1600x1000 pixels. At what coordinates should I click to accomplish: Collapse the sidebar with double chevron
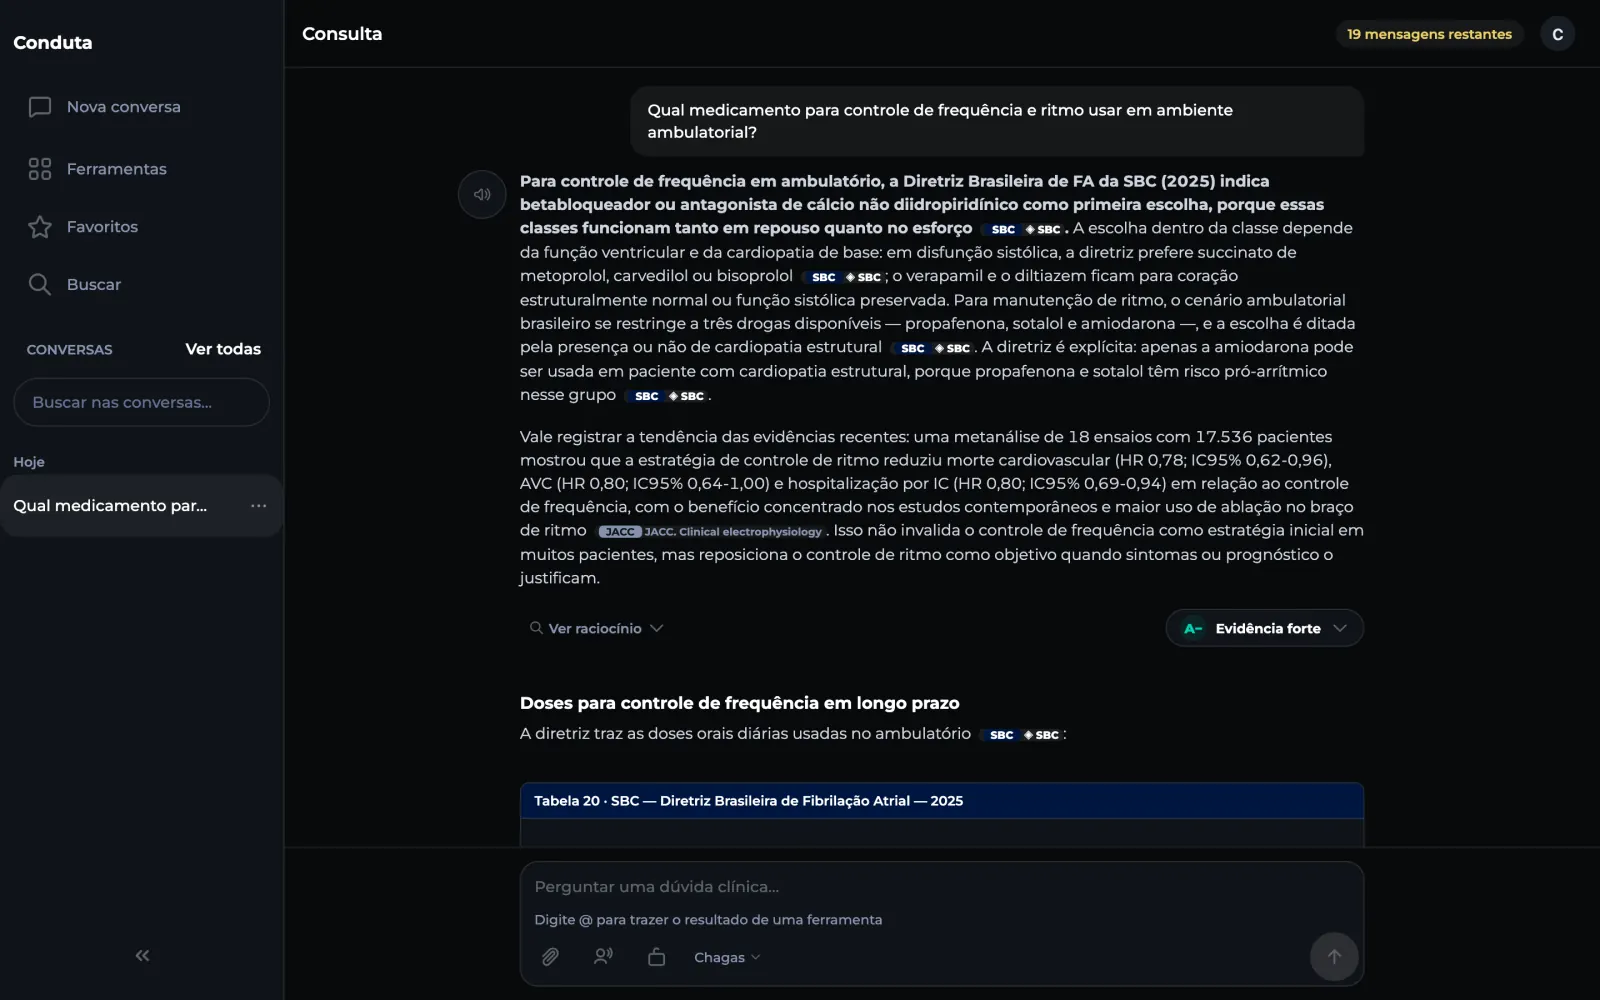[x=143, y=956]
